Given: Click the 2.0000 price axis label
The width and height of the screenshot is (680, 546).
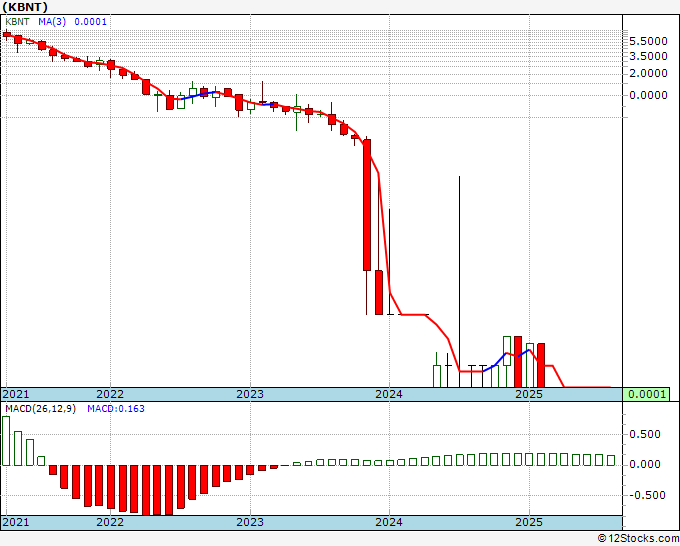Looking at the screenshot, I should (x=648, y=73).
